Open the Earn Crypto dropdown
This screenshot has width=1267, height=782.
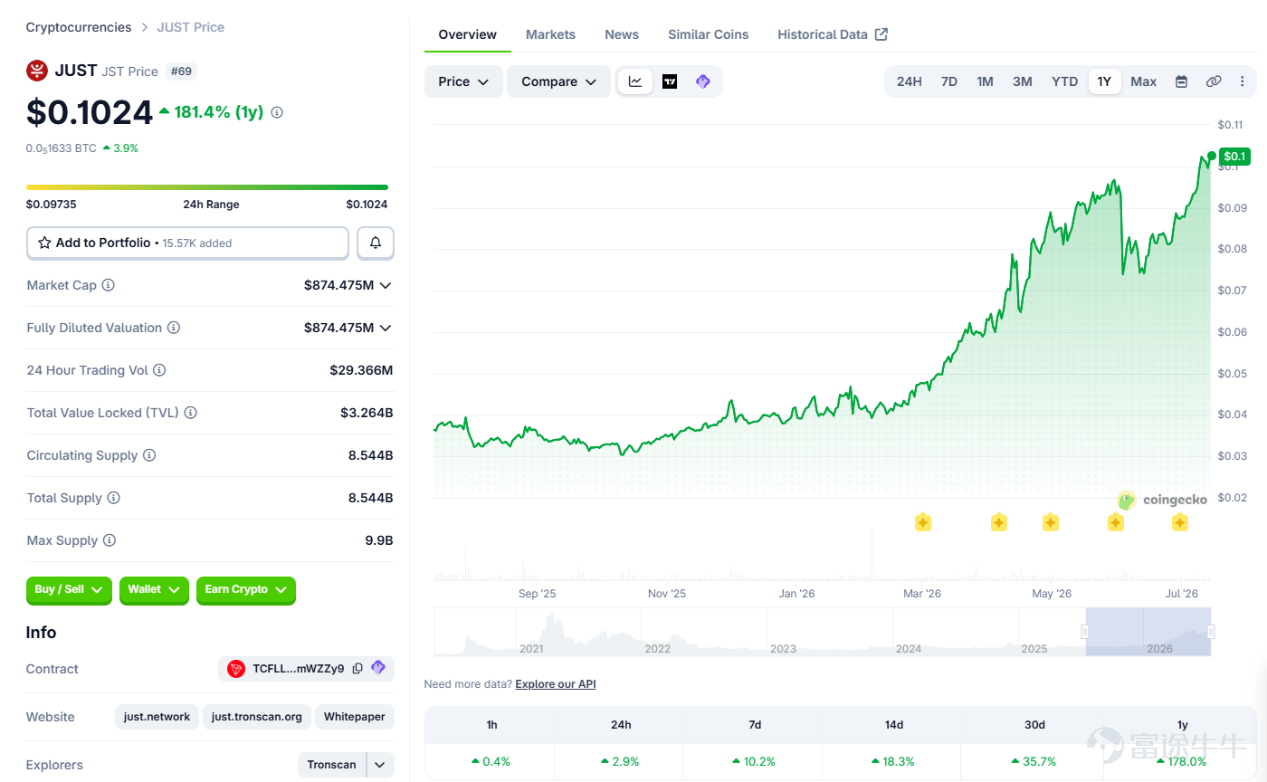246,590
